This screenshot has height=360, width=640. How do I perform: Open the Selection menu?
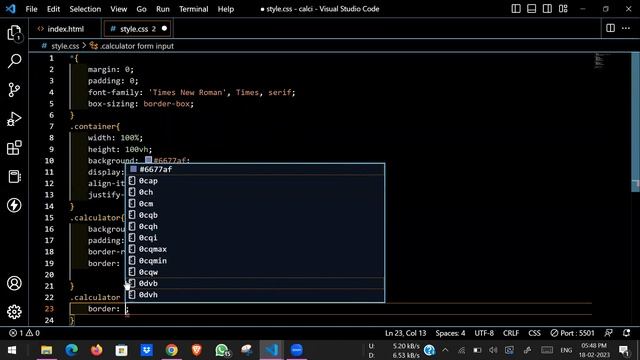85,9
